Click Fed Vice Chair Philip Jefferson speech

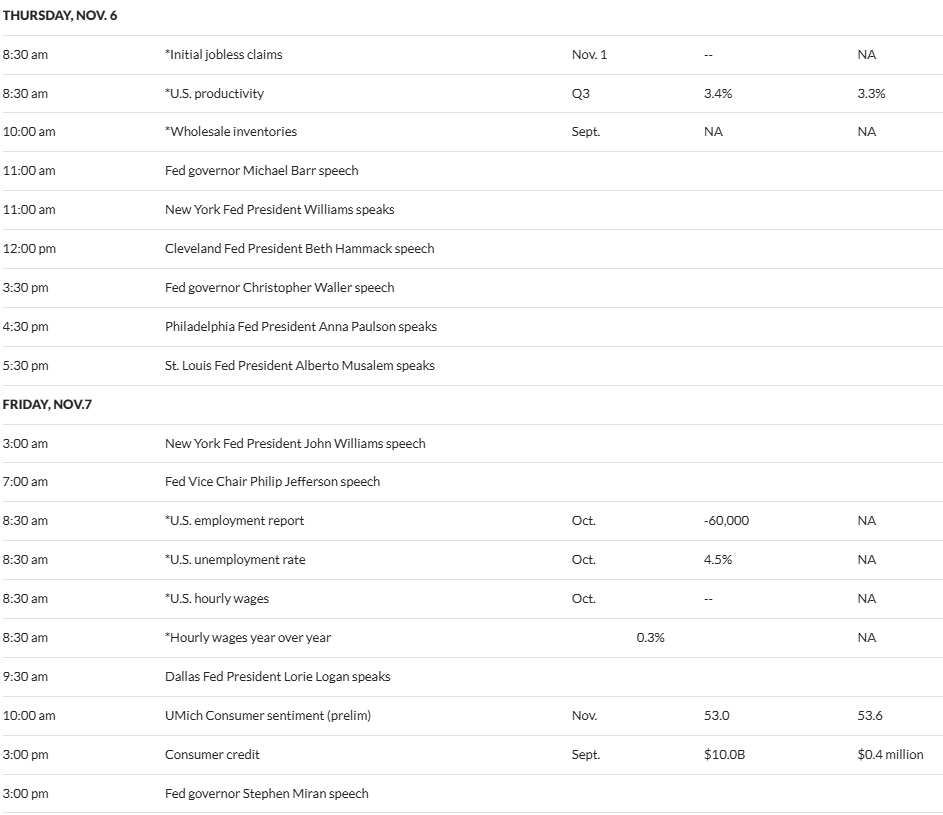(272, 482)
